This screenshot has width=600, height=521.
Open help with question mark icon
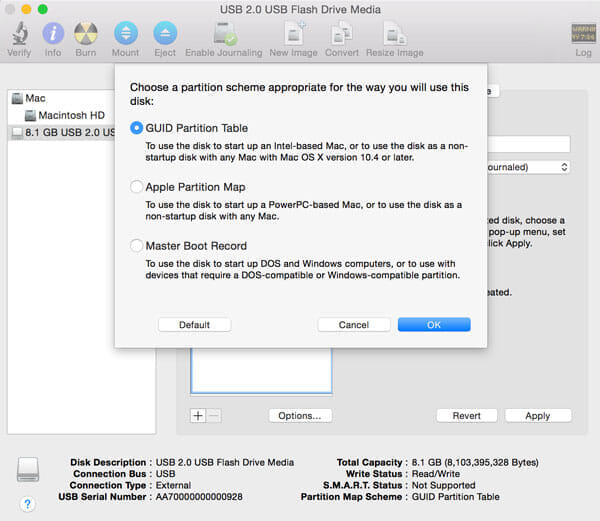27,503
